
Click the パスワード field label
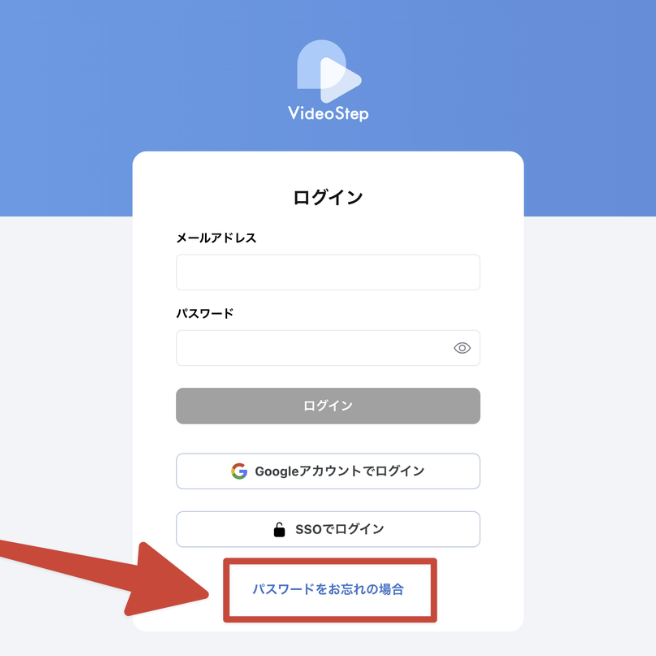pos(205,313)
